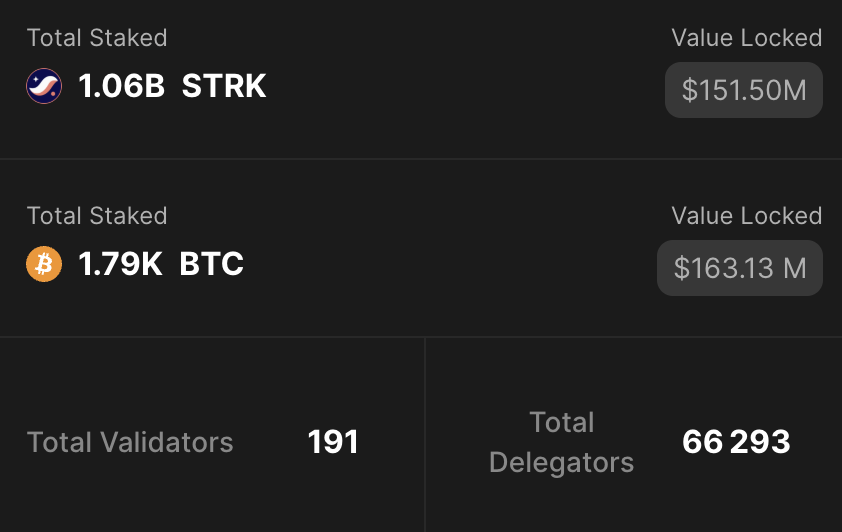
Task: Select the $151.50M value locked badge
Action: 743,90
